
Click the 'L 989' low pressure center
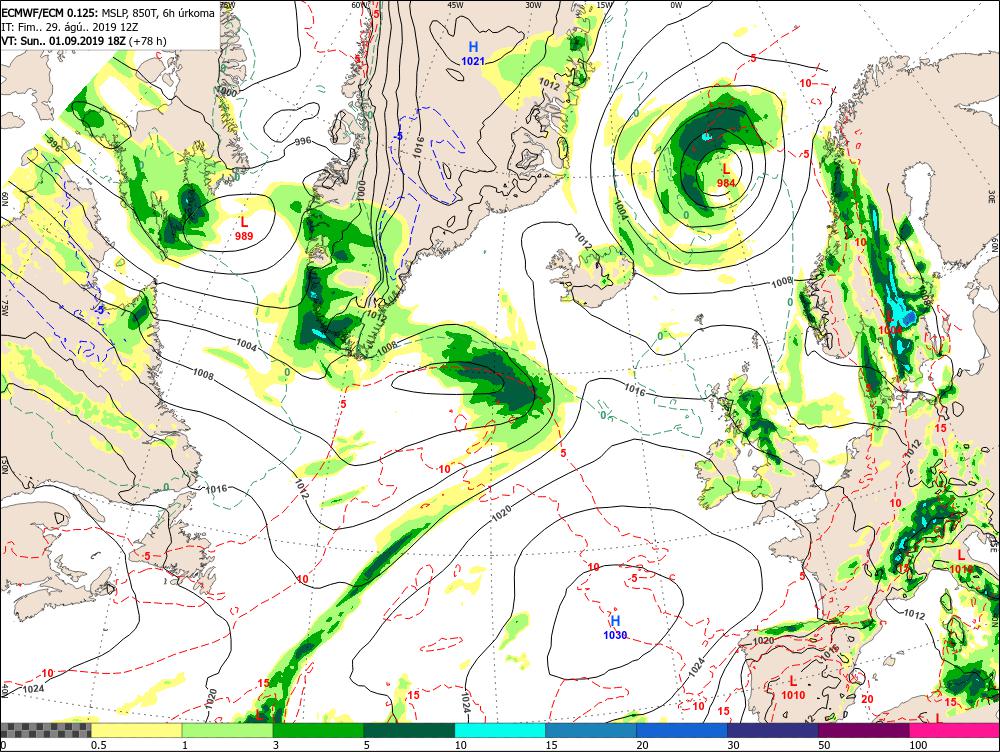(x=244, y=228)
